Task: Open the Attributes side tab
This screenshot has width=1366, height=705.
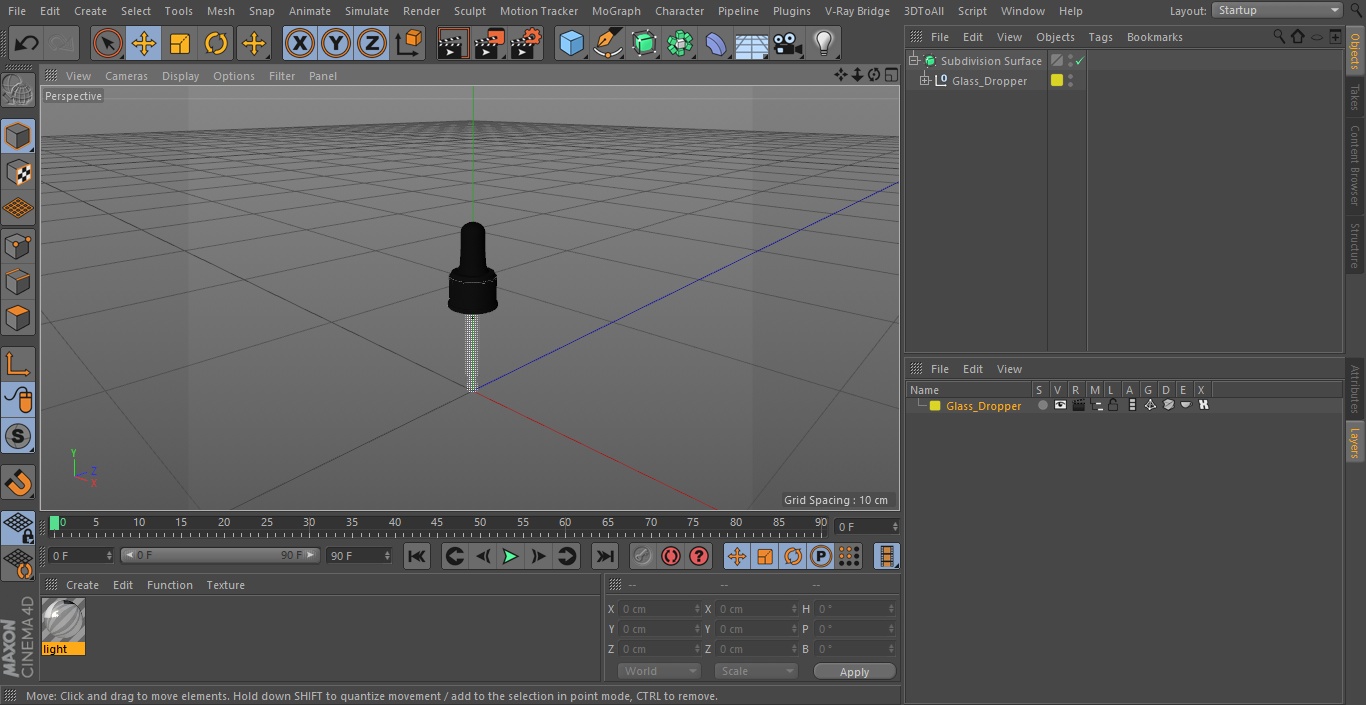Action: pos(1355,389)
